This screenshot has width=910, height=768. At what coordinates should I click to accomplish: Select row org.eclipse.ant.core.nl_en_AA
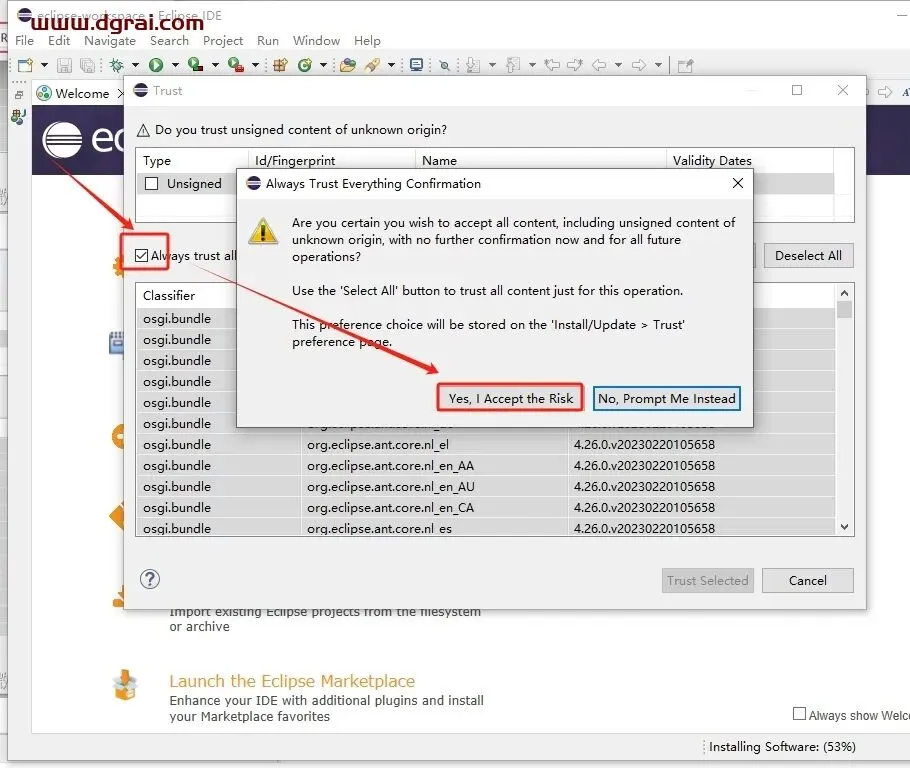(485, 466)
